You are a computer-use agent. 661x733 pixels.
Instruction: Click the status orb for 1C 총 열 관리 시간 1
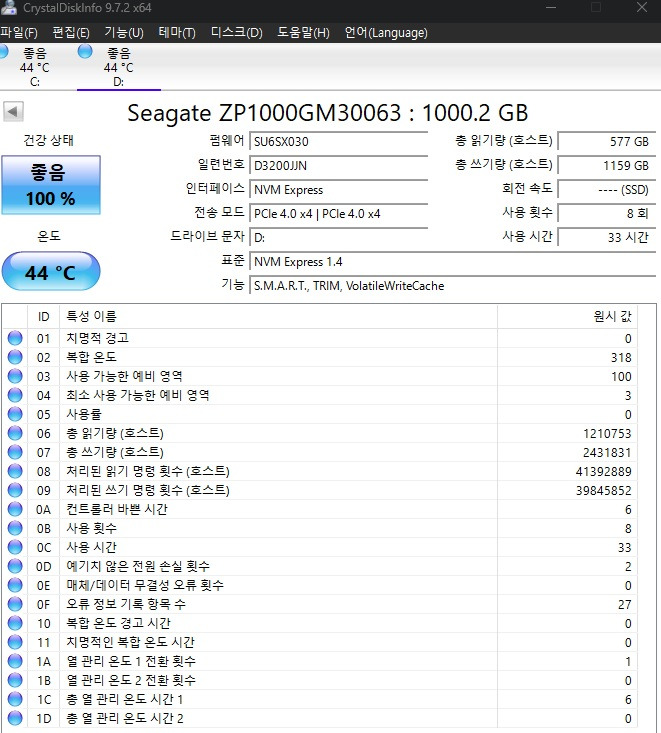coord(15,699)
